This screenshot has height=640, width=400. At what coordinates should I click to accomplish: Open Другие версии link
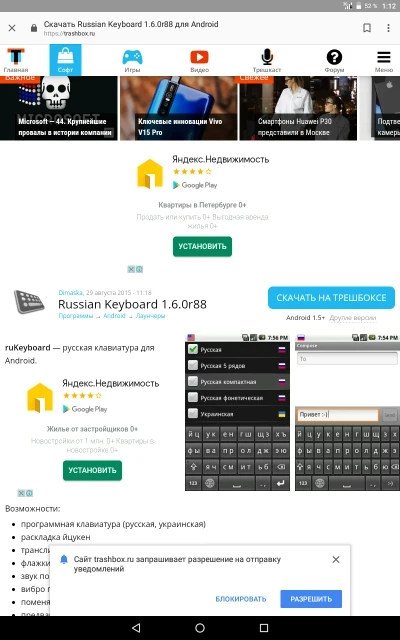pos(353,318)
